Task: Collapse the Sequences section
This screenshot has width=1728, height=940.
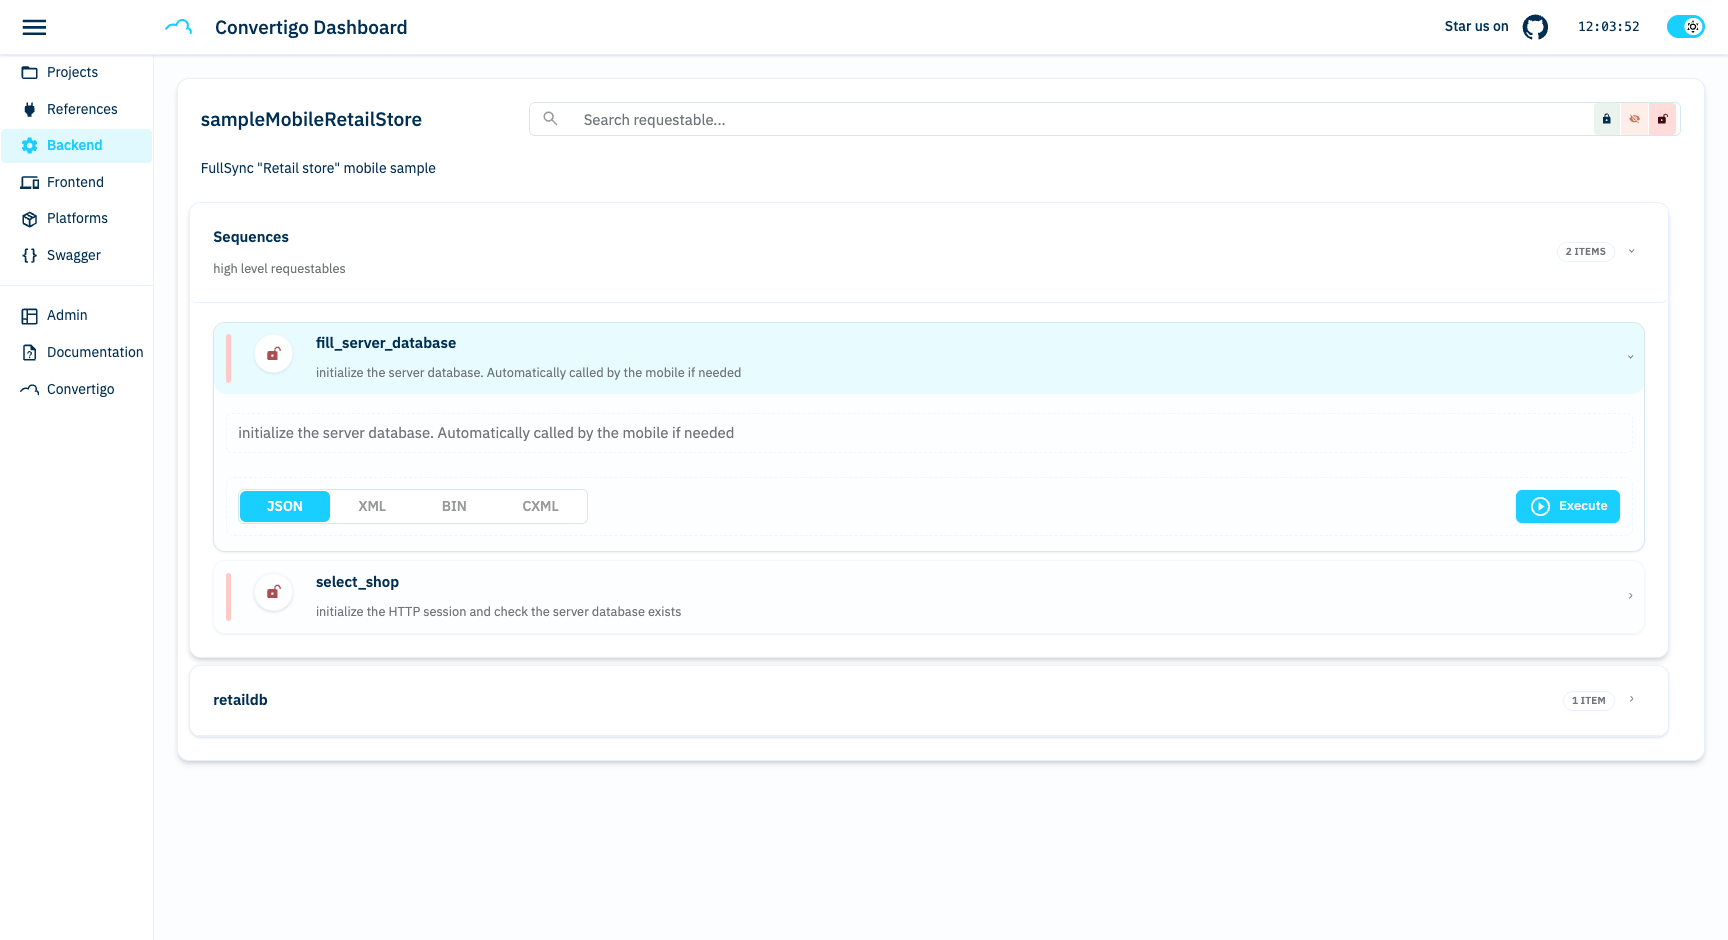Action: (1631, 251)
